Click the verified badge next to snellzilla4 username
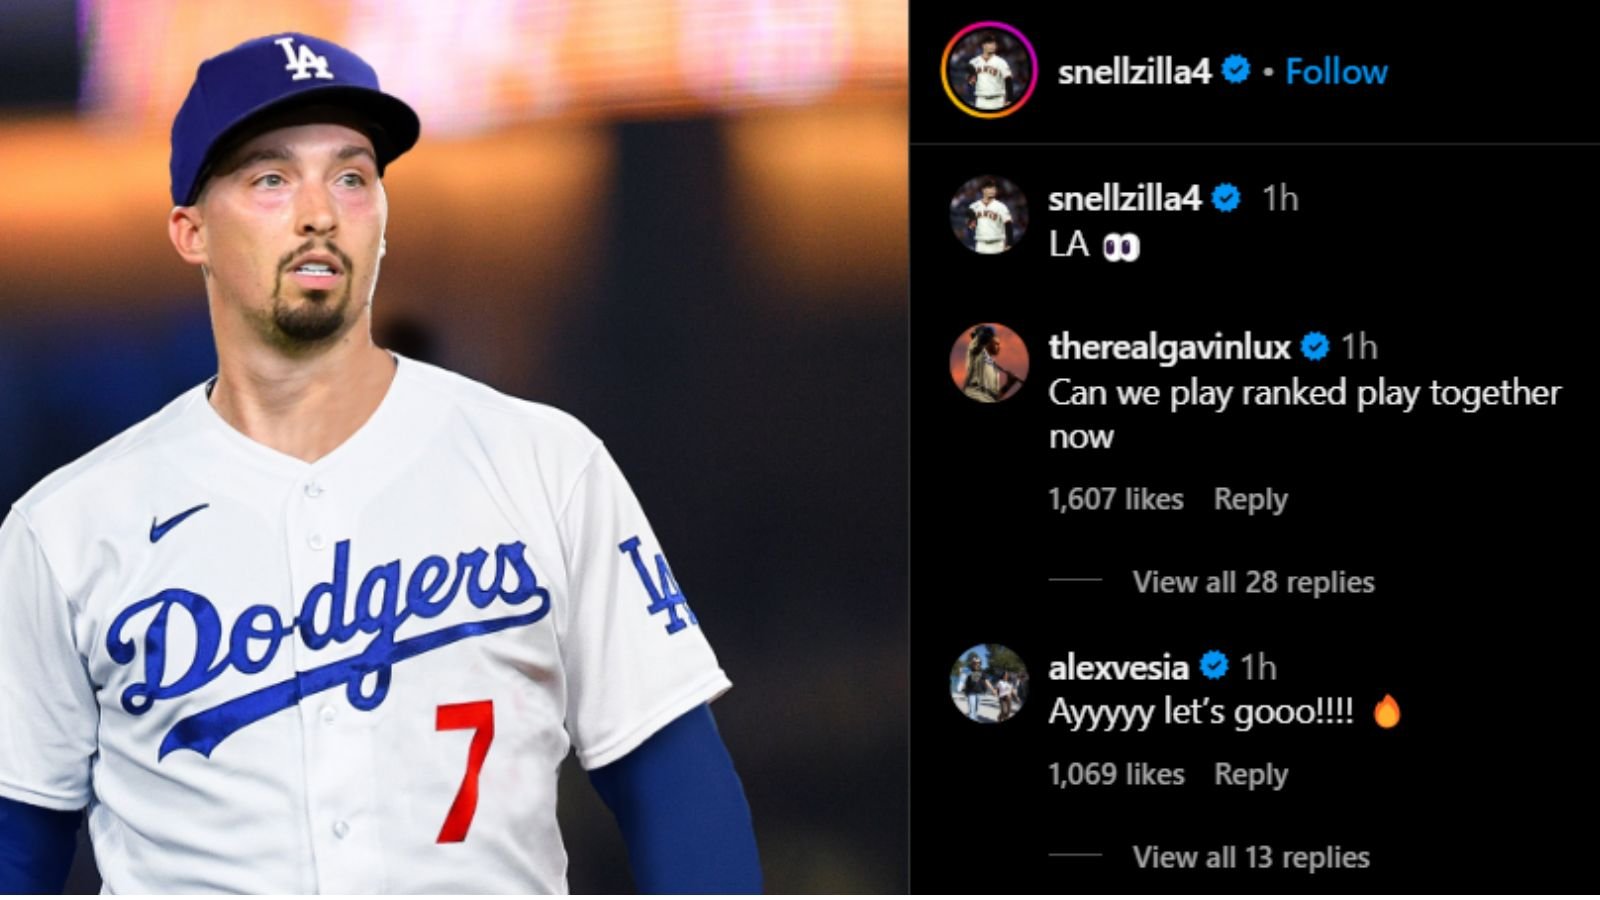Viewport: 1600px width, 900px height. click(x=1237, y=71)
